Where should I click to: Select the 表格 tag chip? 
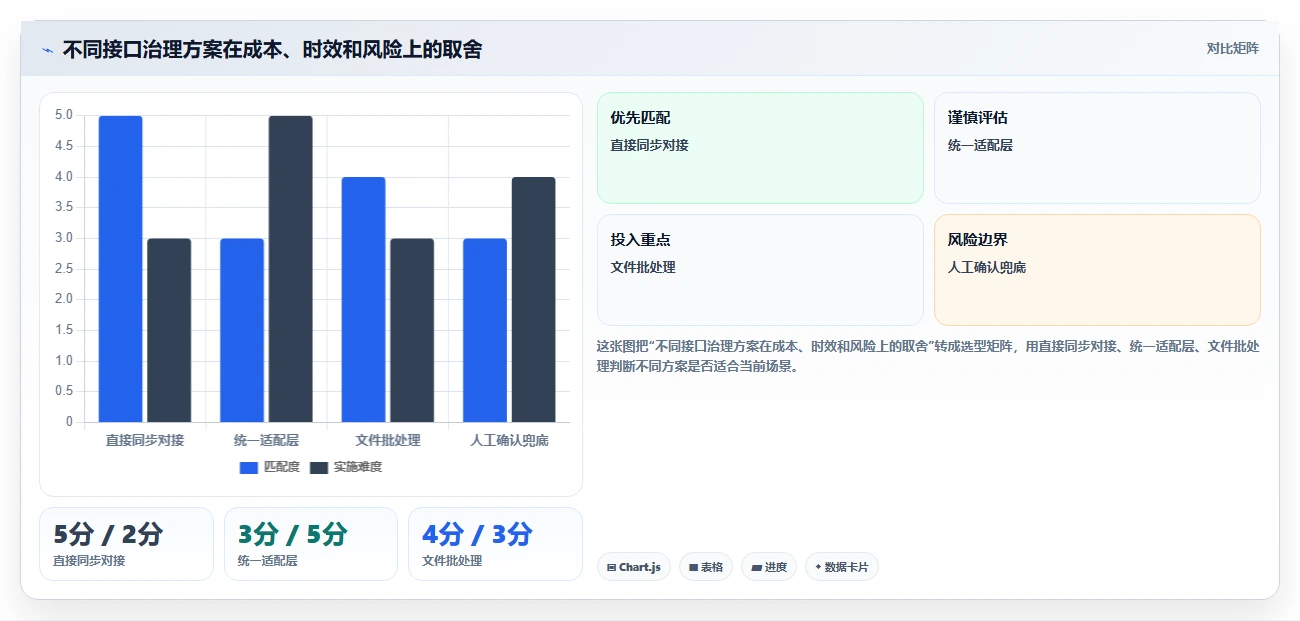coord(706,567)
